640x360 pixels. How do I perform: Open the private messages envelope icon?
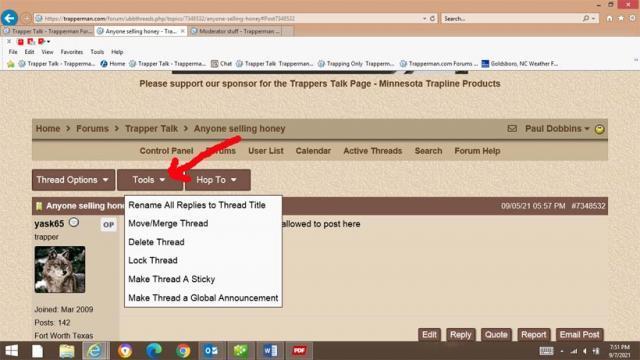point(512,129)
